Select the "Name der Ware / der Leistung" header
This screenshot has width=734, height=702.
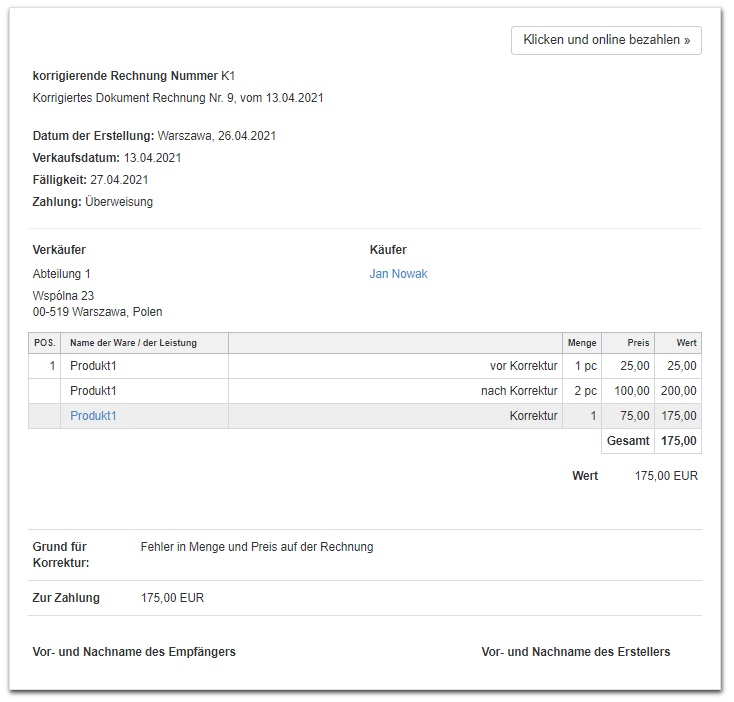[133, 343]
